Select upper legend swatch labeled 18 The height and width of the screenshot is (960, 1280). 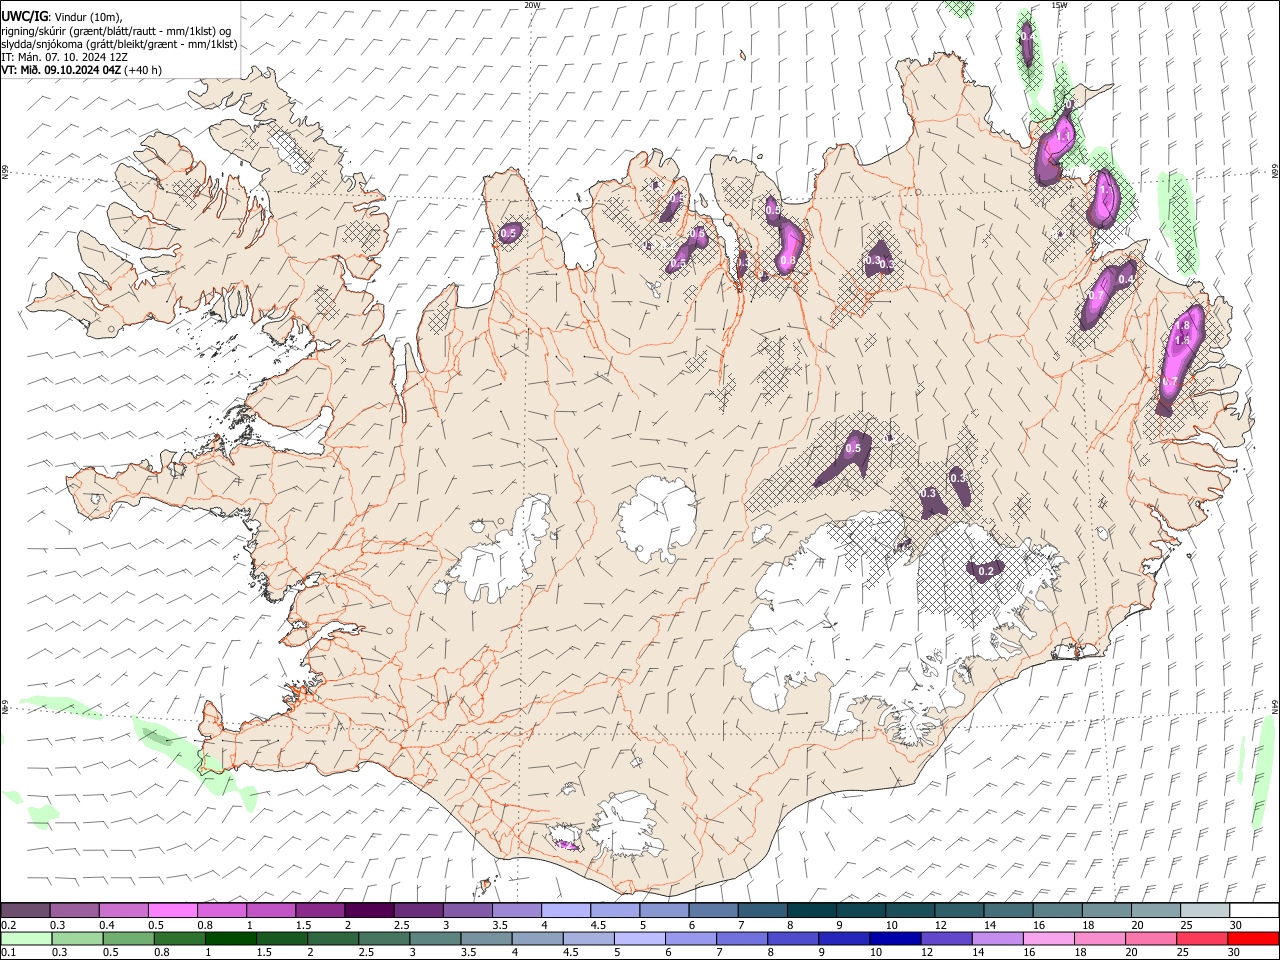[x=1105, y=910]
